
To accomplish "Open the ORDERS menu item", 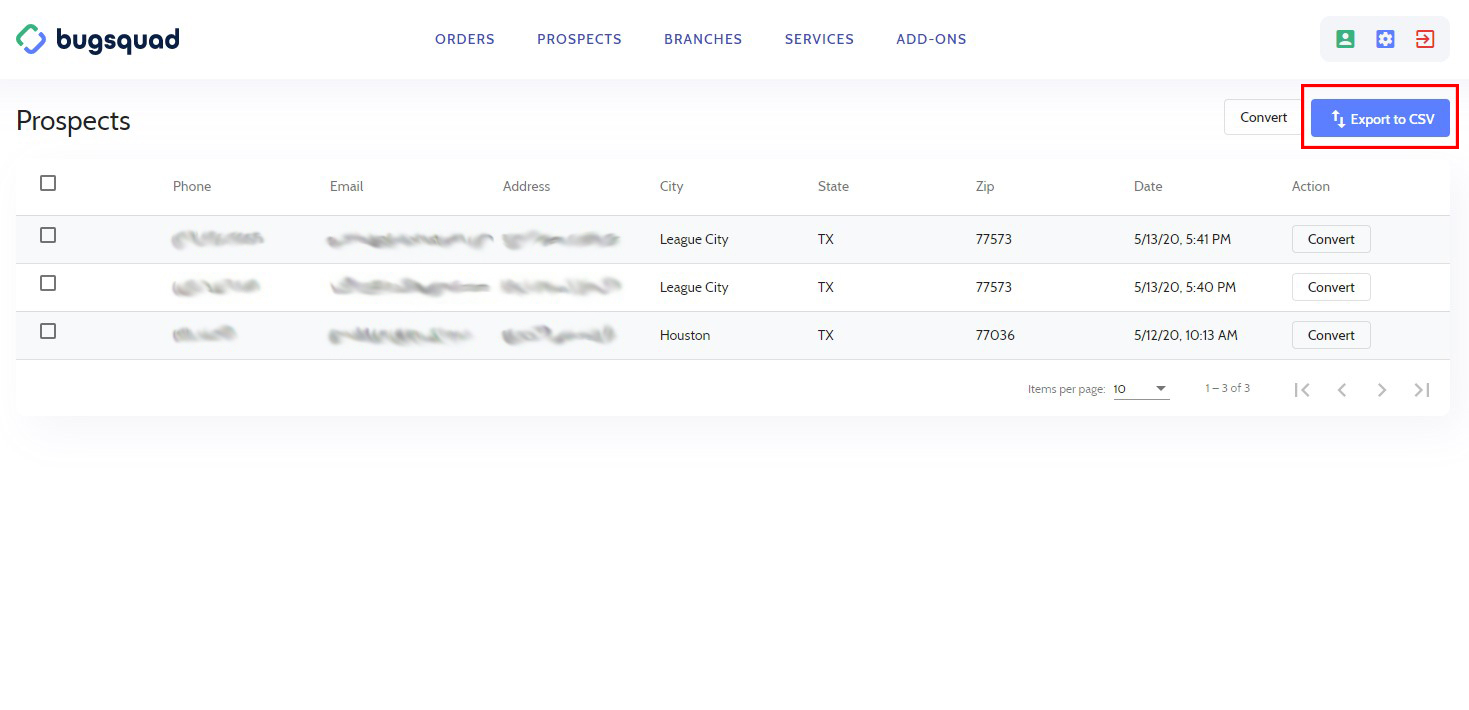I will 465,39.
